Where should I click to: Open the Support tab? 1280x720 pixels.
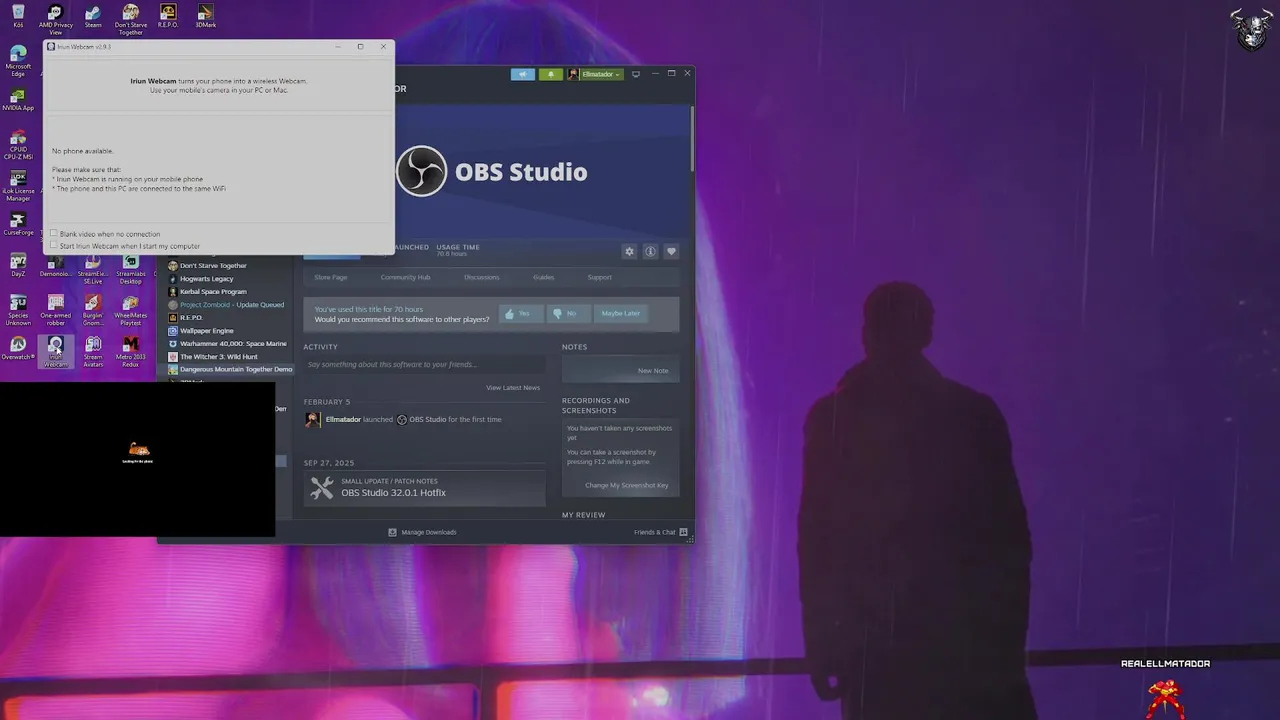pyautogui.click(x=599, y=277)
